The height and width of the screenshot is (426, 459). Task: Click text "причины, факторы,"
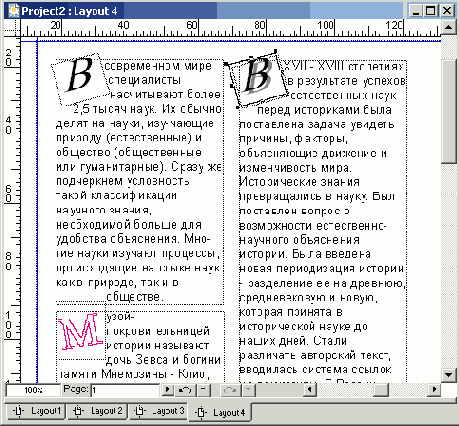294,139
